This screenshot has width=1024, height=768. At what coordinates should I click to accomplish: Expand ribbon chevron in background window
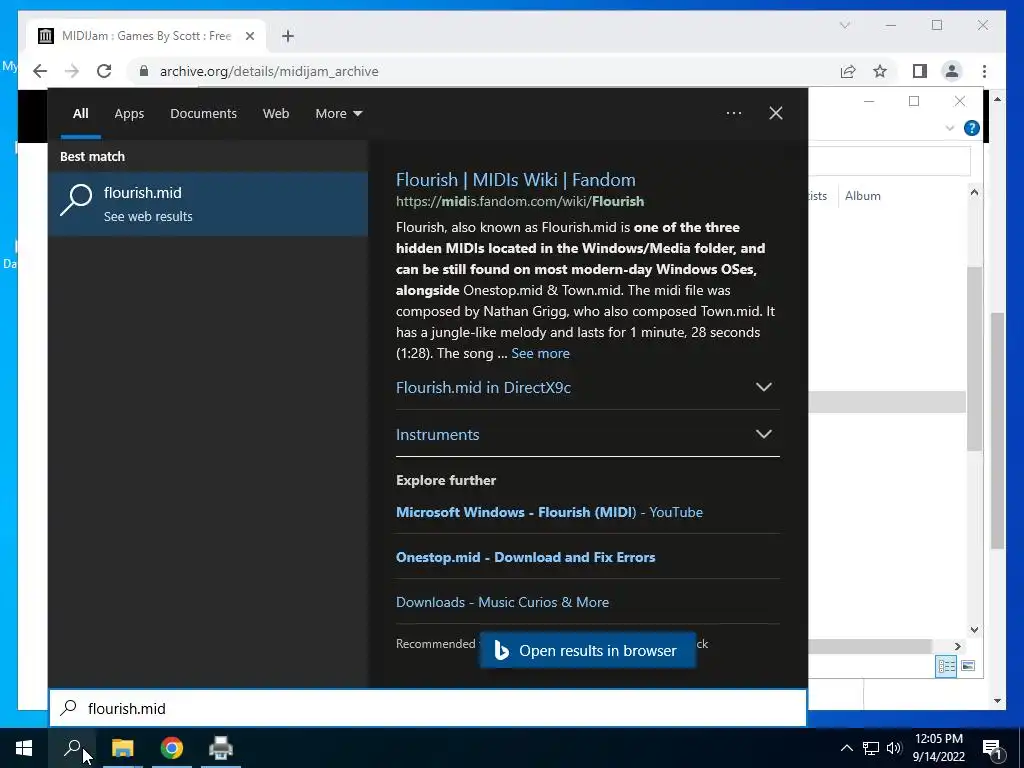click(950, 128)
